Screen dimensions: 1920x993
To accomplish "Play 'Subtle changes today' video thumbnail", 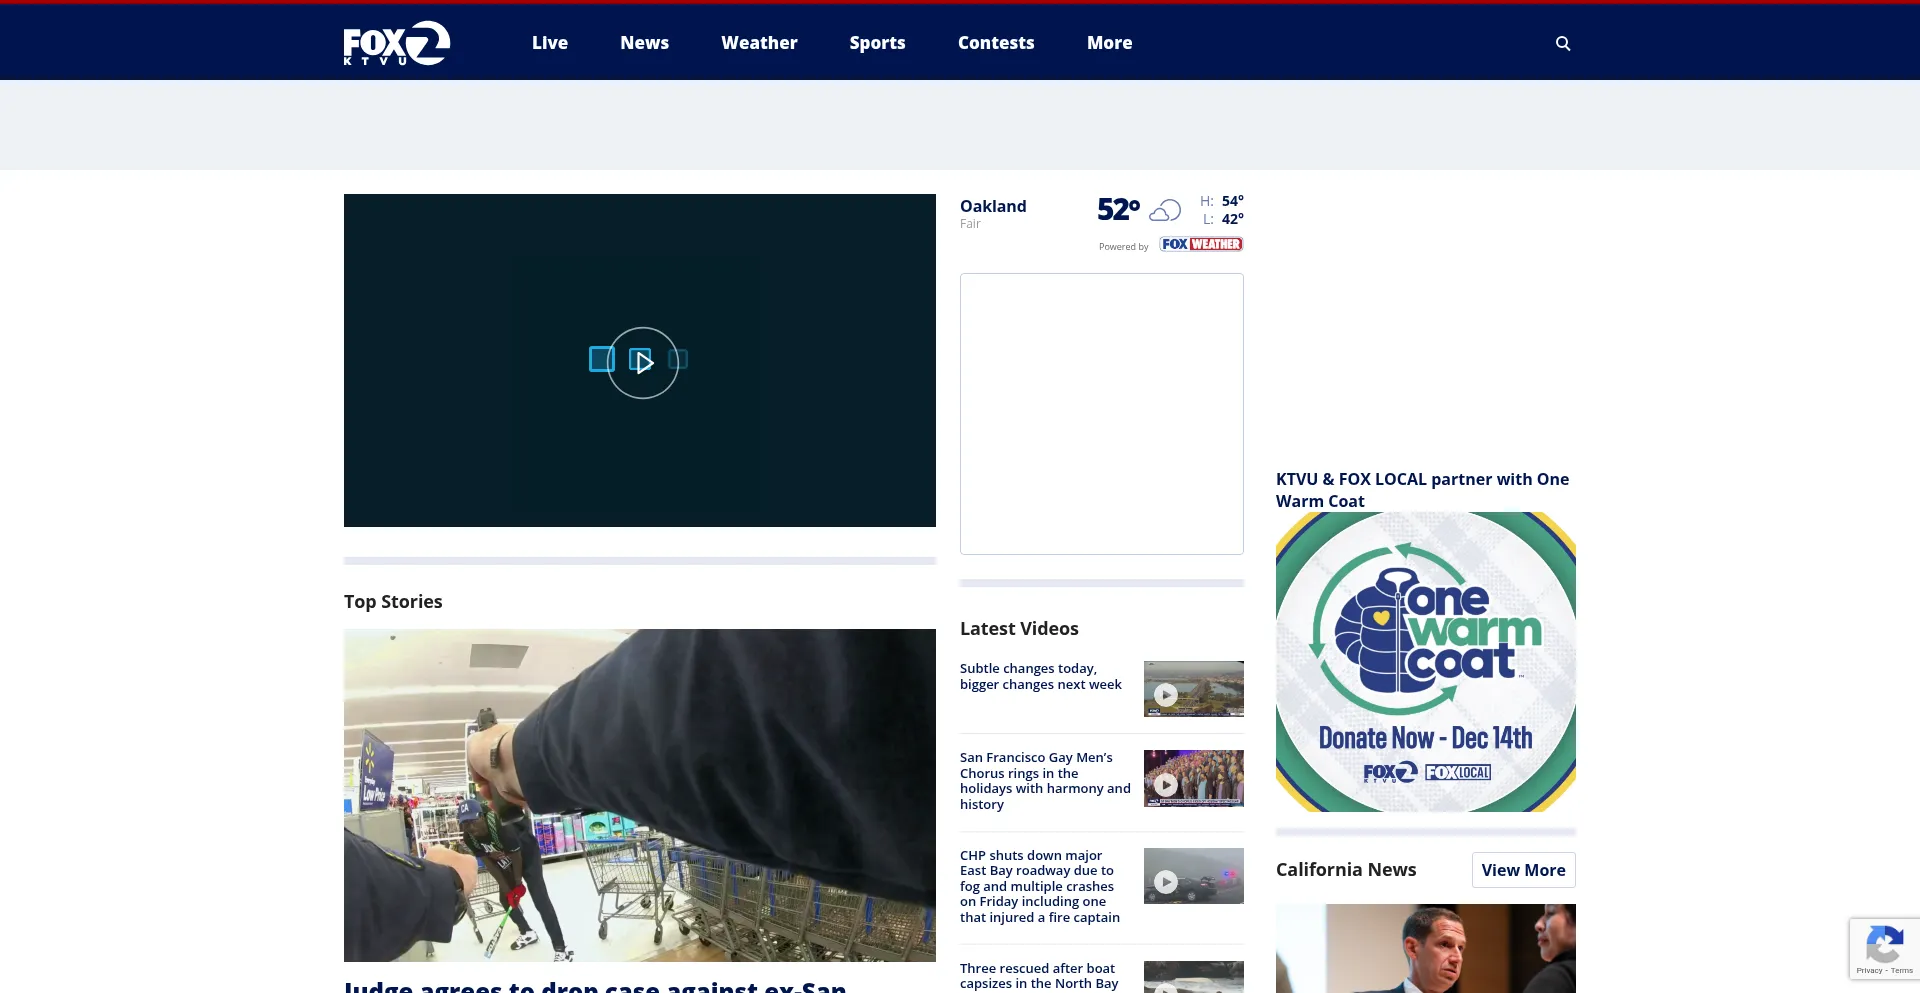I will [x=1193, y=689].
